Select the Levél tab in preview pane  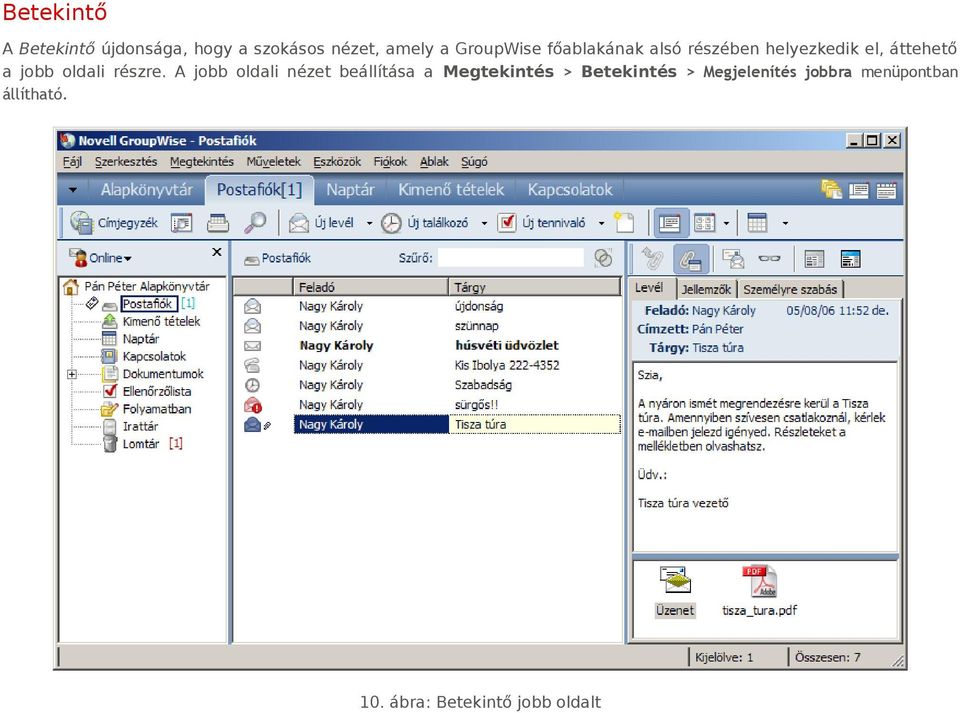tap(649, 288)
